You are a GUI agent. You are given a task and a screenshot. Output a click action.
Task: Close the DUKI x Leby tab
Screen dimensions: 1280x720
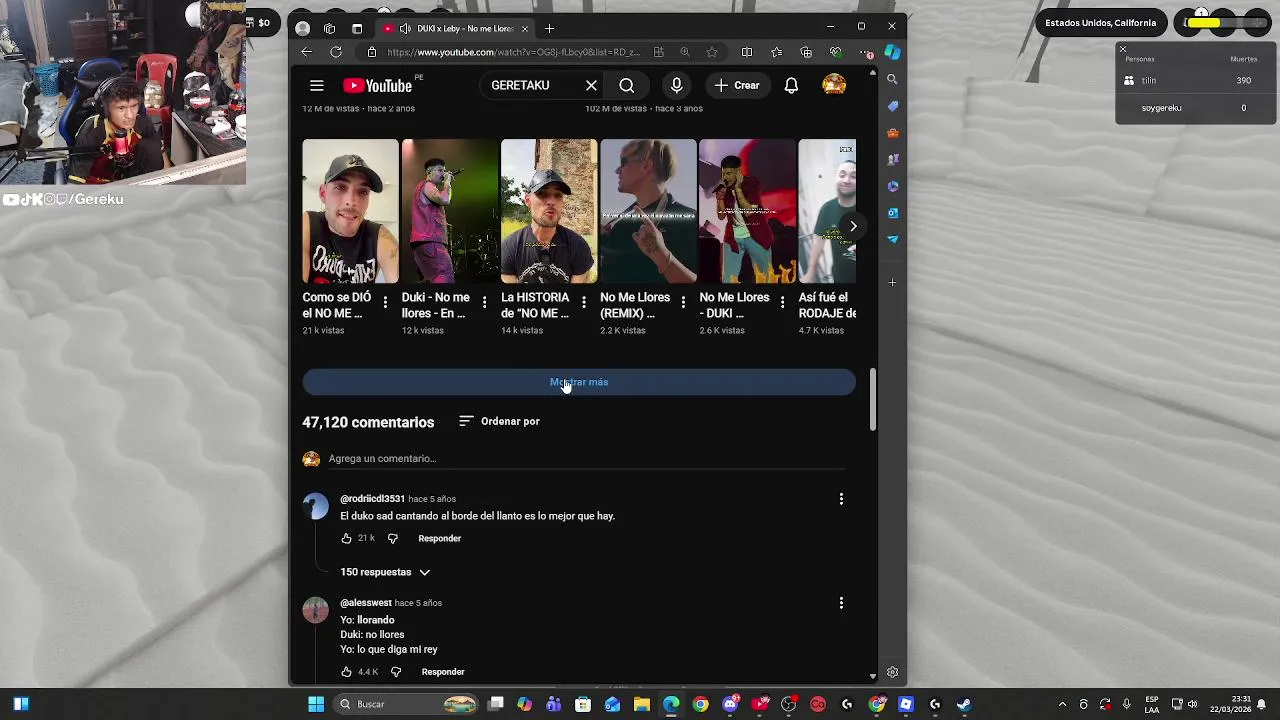pos(525,28)
